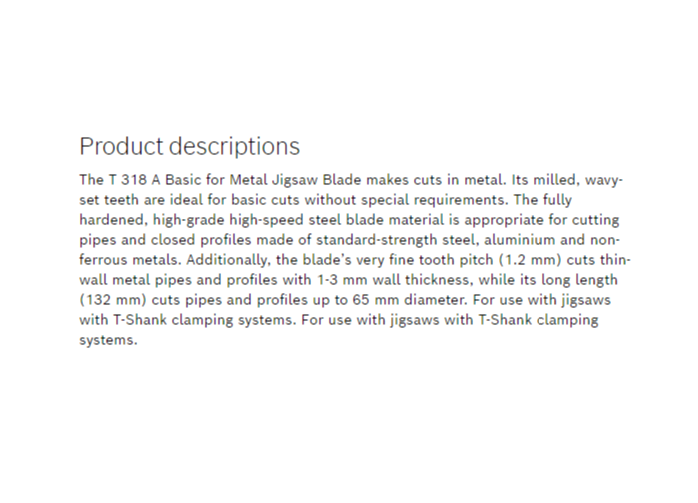Click the word "Additionally,"
Screen dimensions: 698x503
pos(229,260)
